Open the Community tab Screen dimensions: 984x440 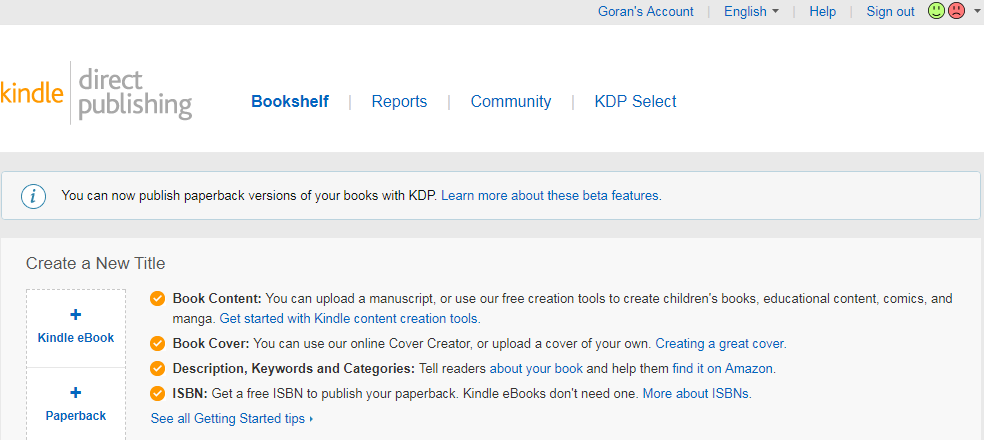pos(511,102)
